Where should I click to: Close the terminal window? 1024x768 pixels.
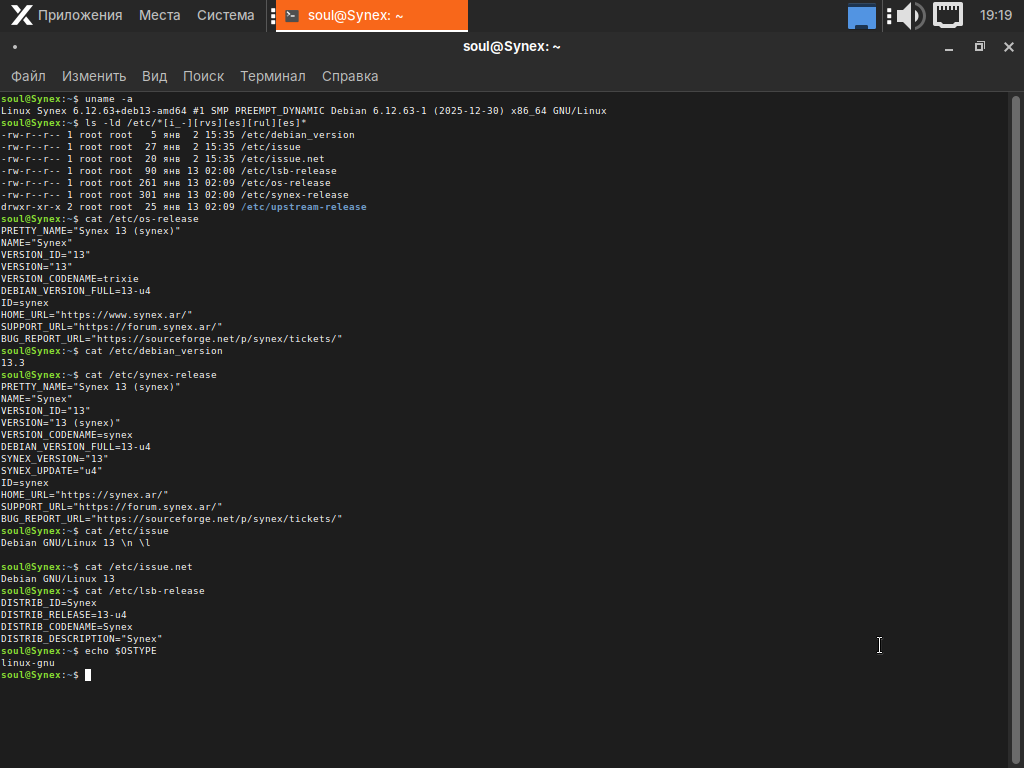[x=1008, y=47]
